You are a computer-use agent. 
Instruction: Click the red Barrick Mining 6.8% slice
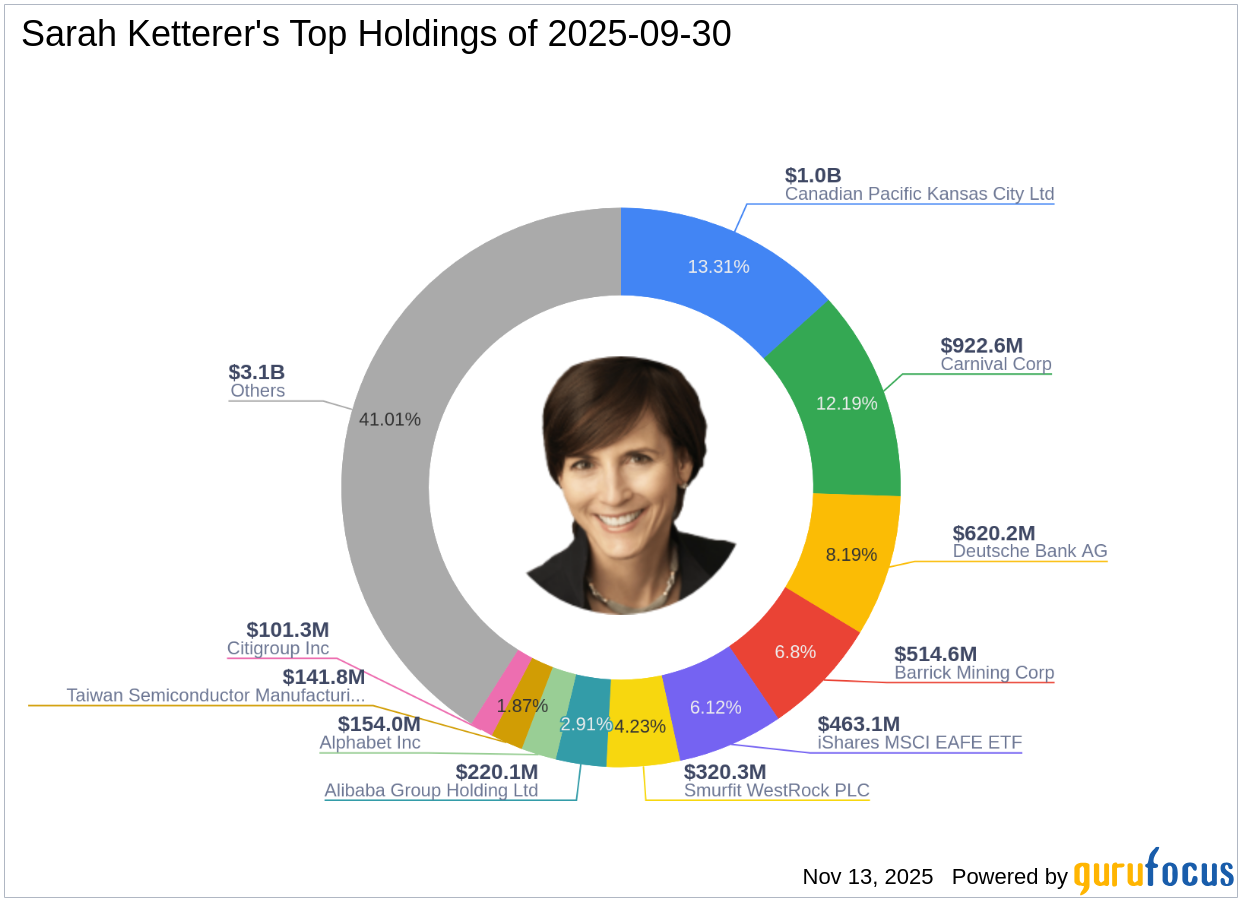pyautogui.click(x=795, y=651)
